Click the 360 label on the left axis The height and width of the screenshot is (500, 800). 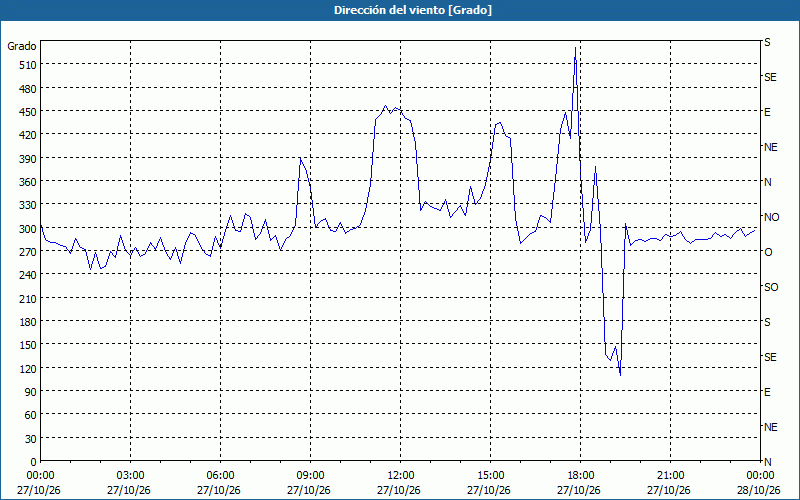pyautogui.click(x=28, y=182)
